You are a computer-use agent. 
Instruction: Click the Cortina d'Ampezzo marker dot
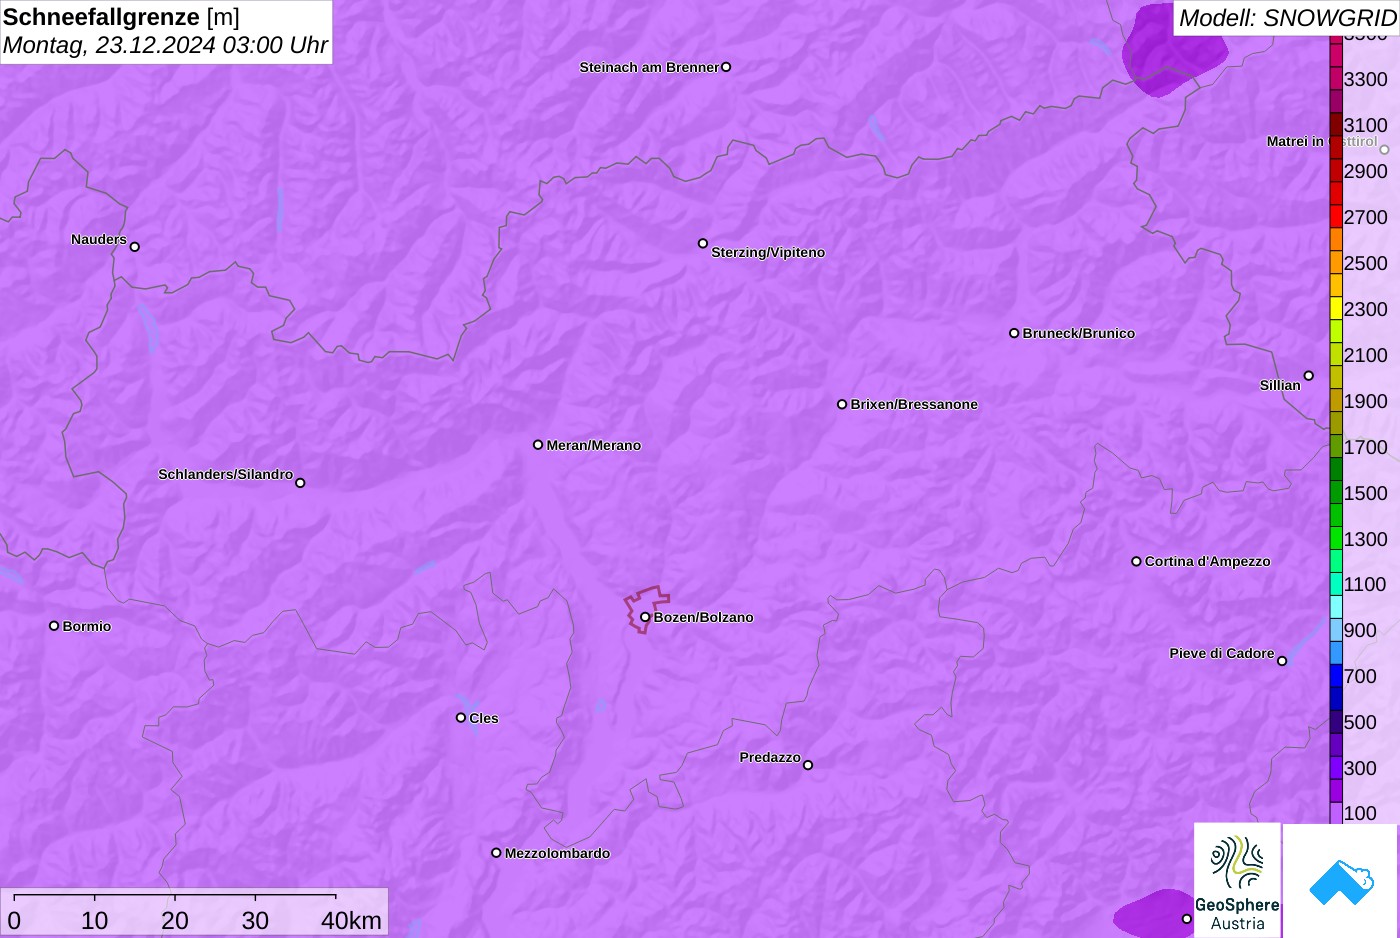point(1136,561)
